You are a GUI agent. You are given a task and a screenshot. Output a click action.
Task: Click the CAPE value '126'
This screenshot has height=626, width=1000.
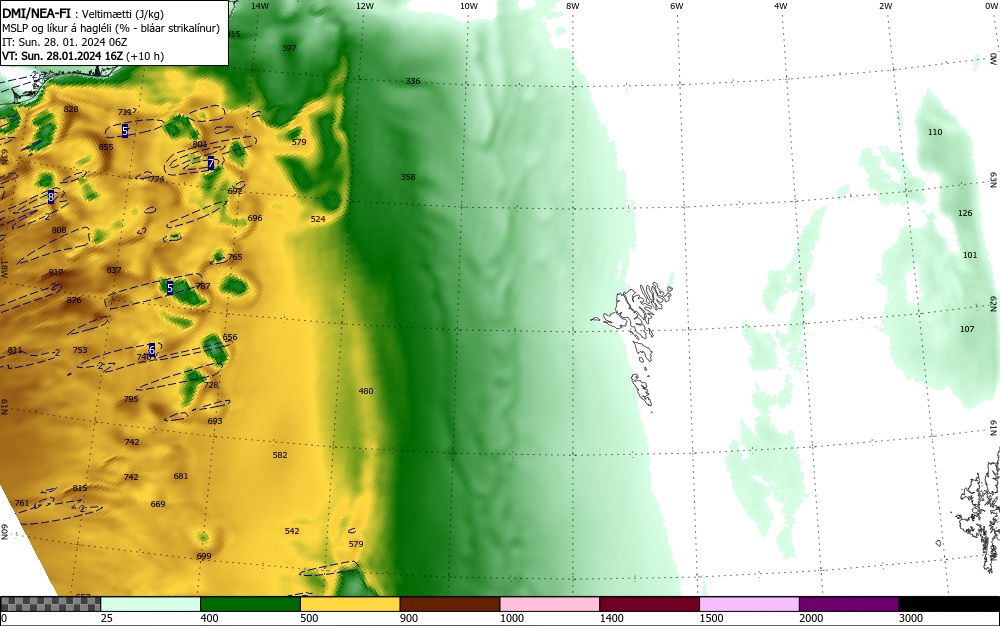[965, 213]
